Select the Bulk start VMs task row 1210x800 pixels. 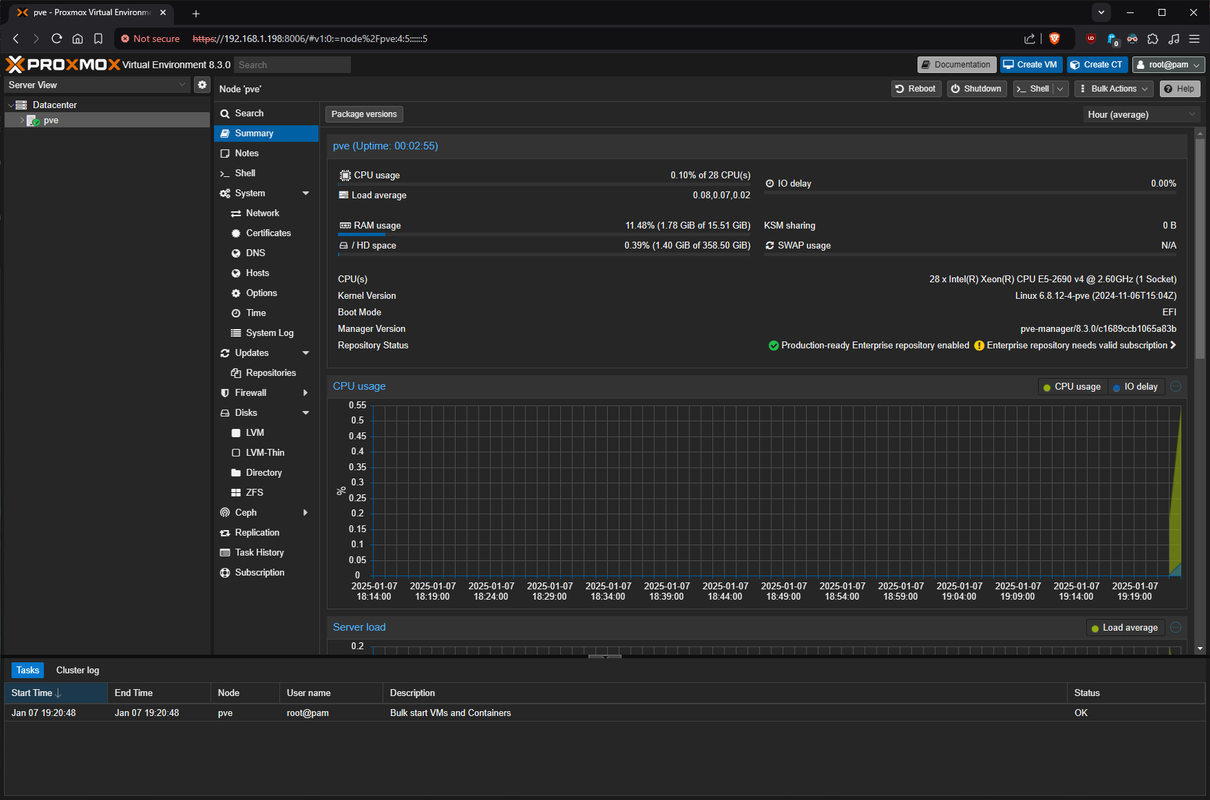click(605, 713)
